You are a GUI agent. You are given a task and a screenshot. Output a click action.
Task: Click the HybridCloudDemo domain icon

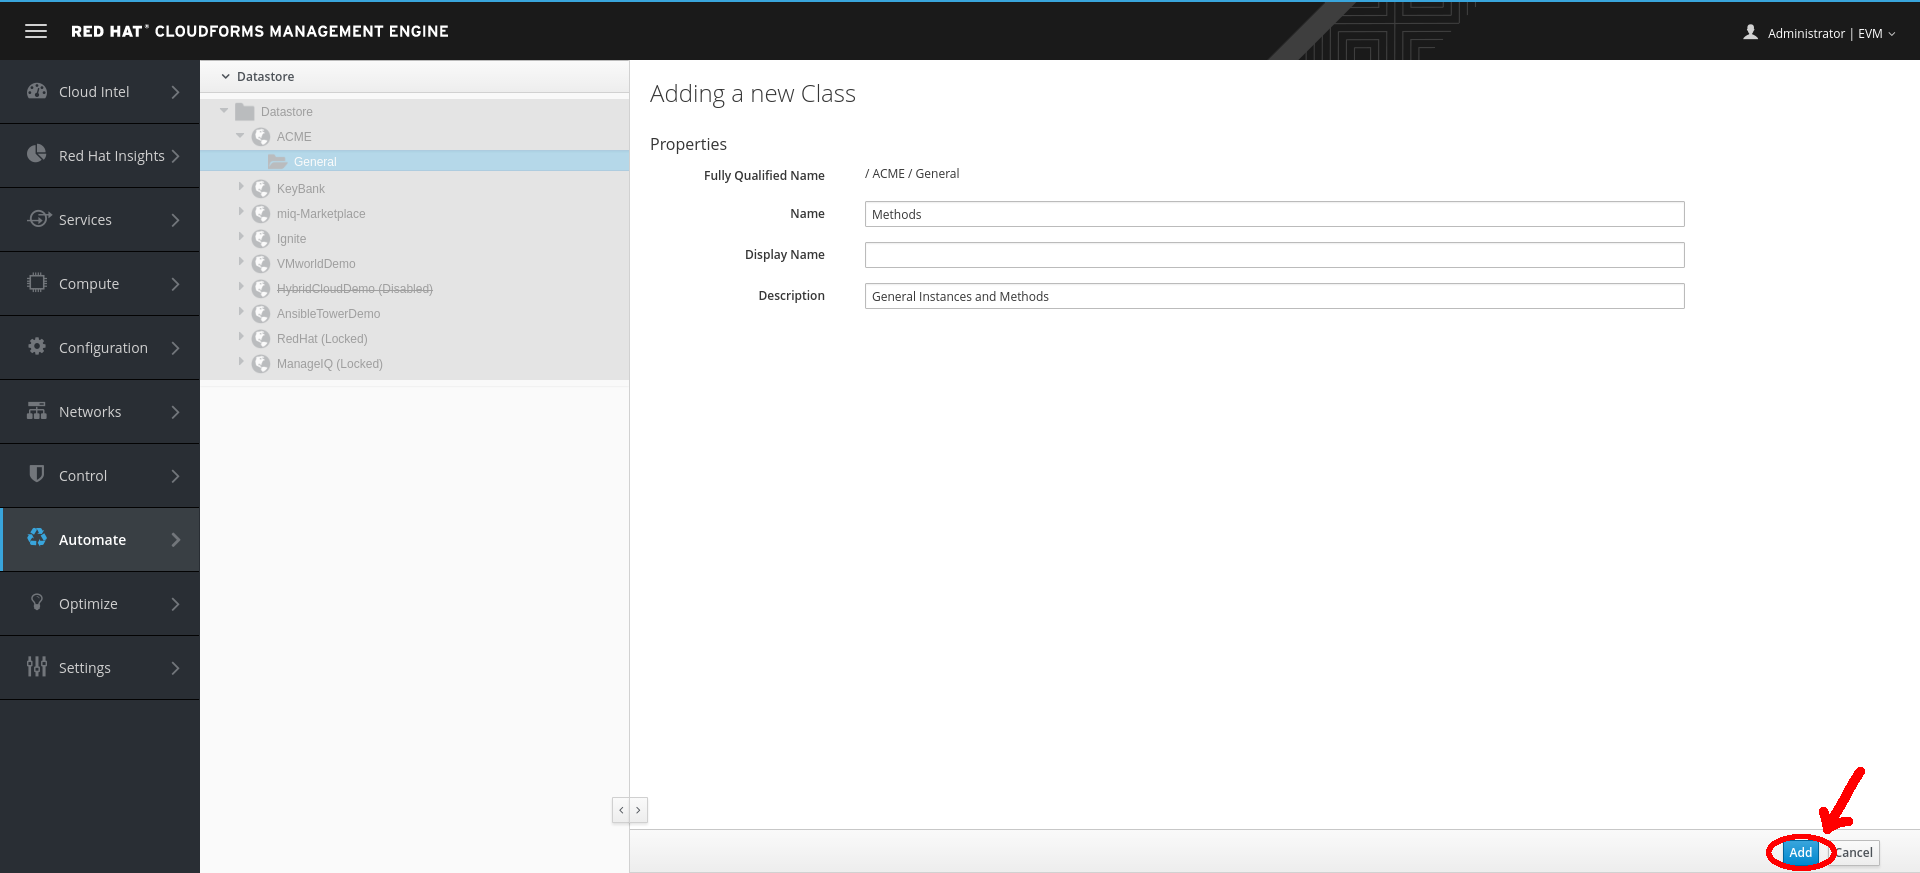click(261, 289)
